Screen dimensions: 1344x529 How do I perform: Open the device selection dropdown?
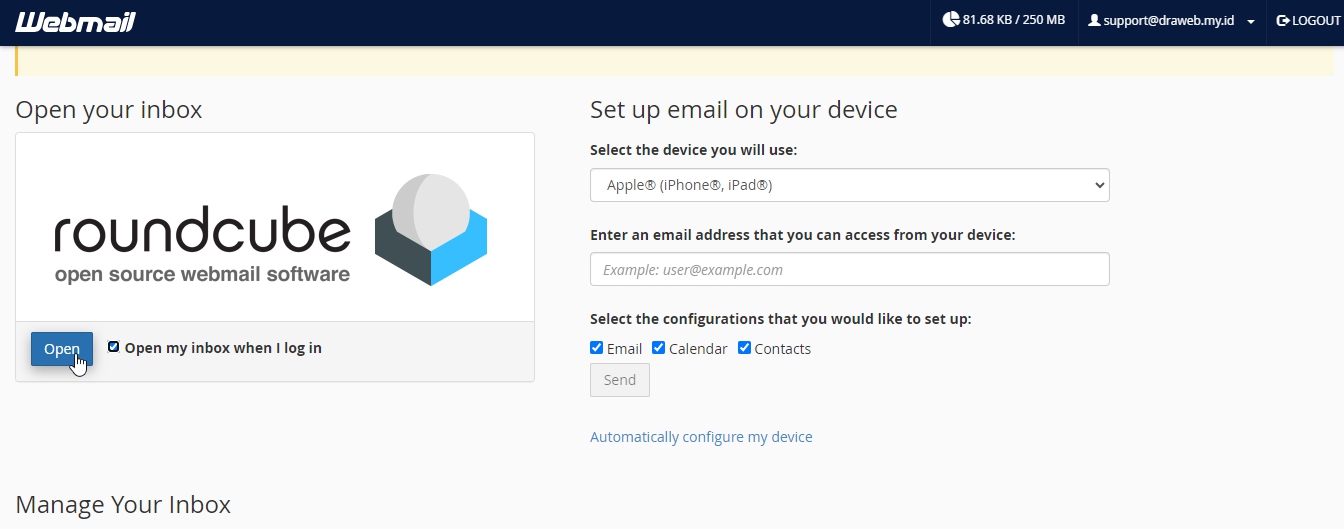click(x=850, y=185)
